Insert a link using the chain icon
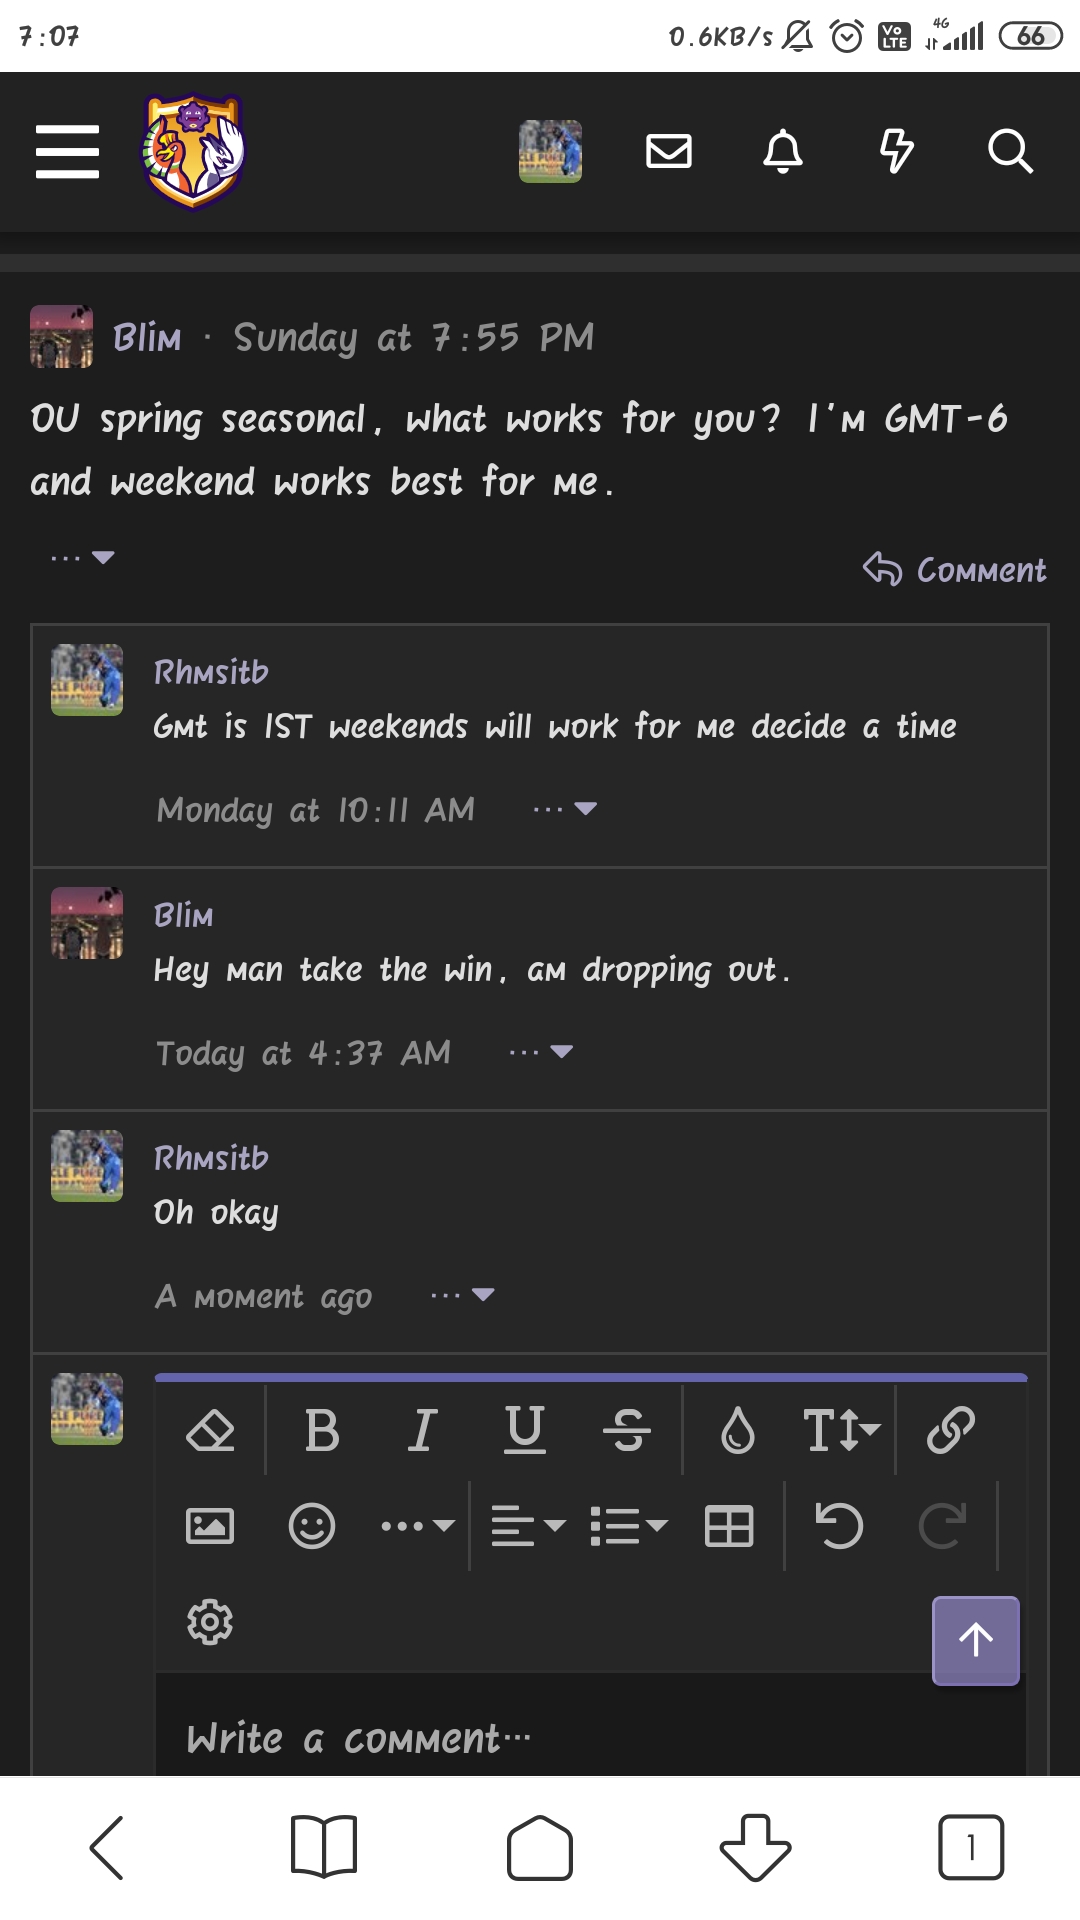The width and height of the screenshot is (1080, 1920). pyautogui.click(x=948, y=1430)
